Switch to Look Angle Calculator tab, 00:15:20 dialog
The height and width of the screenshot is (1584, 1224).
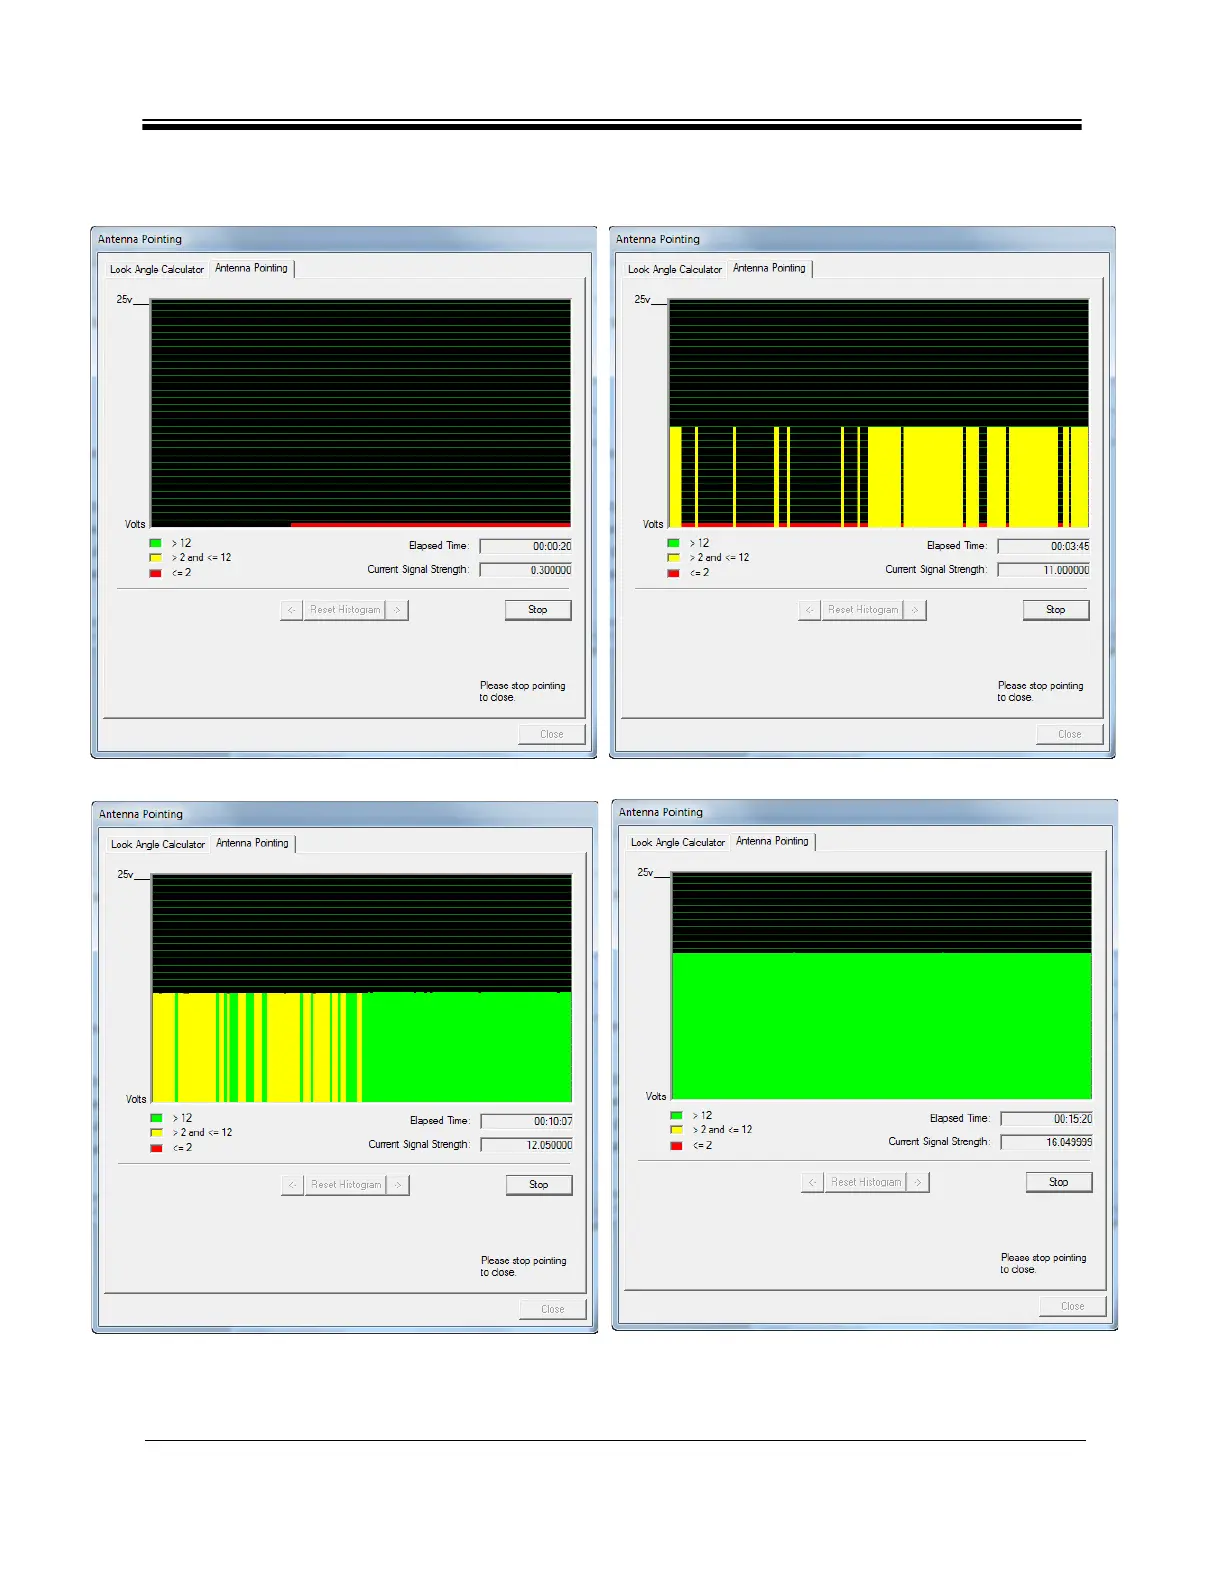[x=677, y=842]
